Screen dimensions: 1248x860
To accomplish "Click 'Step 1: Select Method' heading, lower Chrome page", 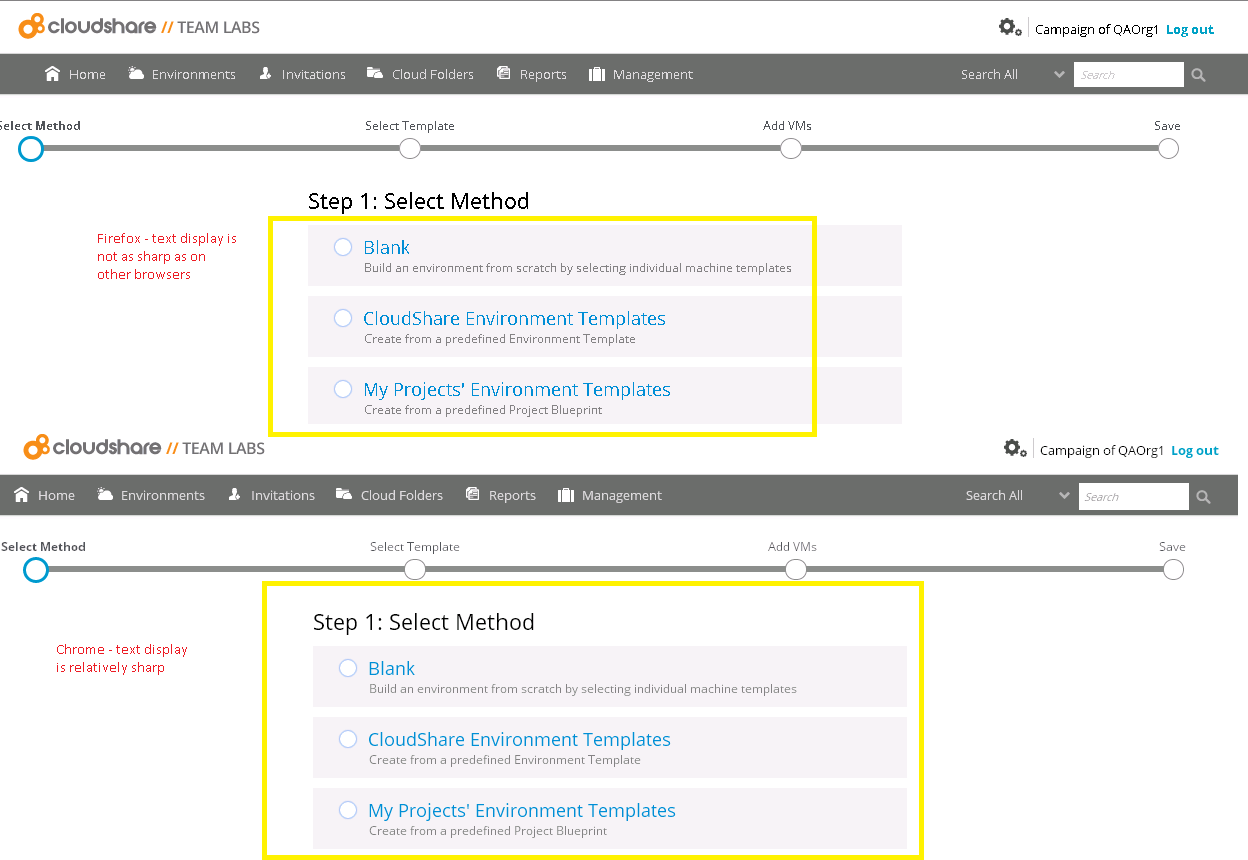I will pyautogui.click(x=423, y=622).
